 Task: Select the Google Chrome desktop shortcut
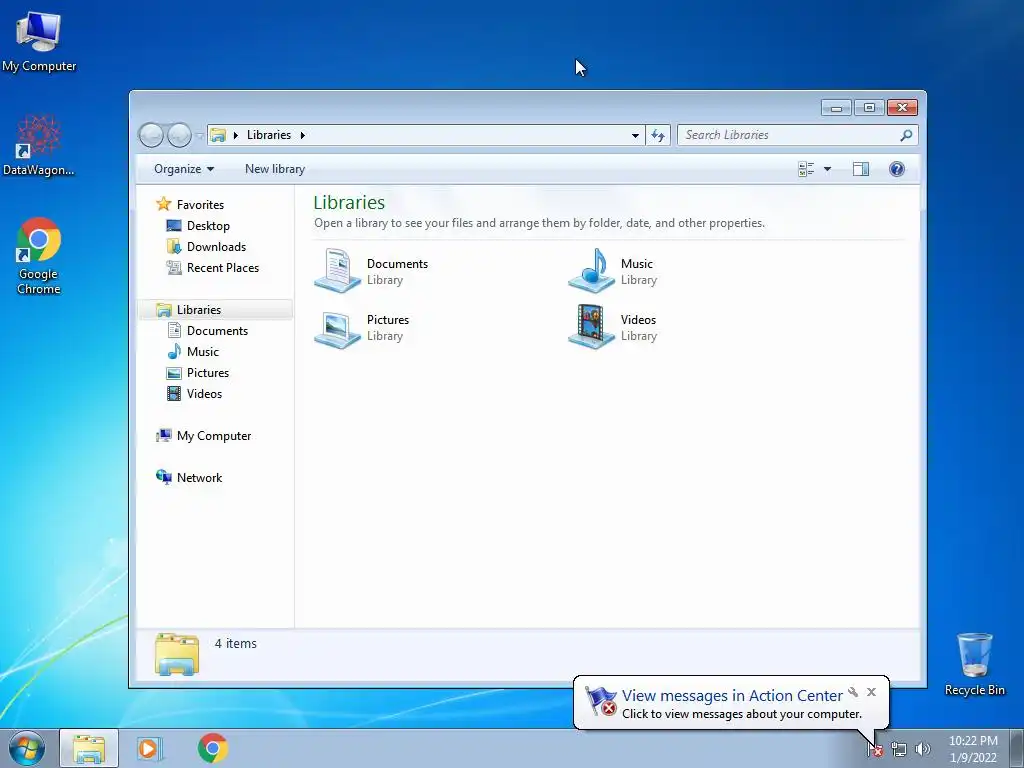pos(39,256)
